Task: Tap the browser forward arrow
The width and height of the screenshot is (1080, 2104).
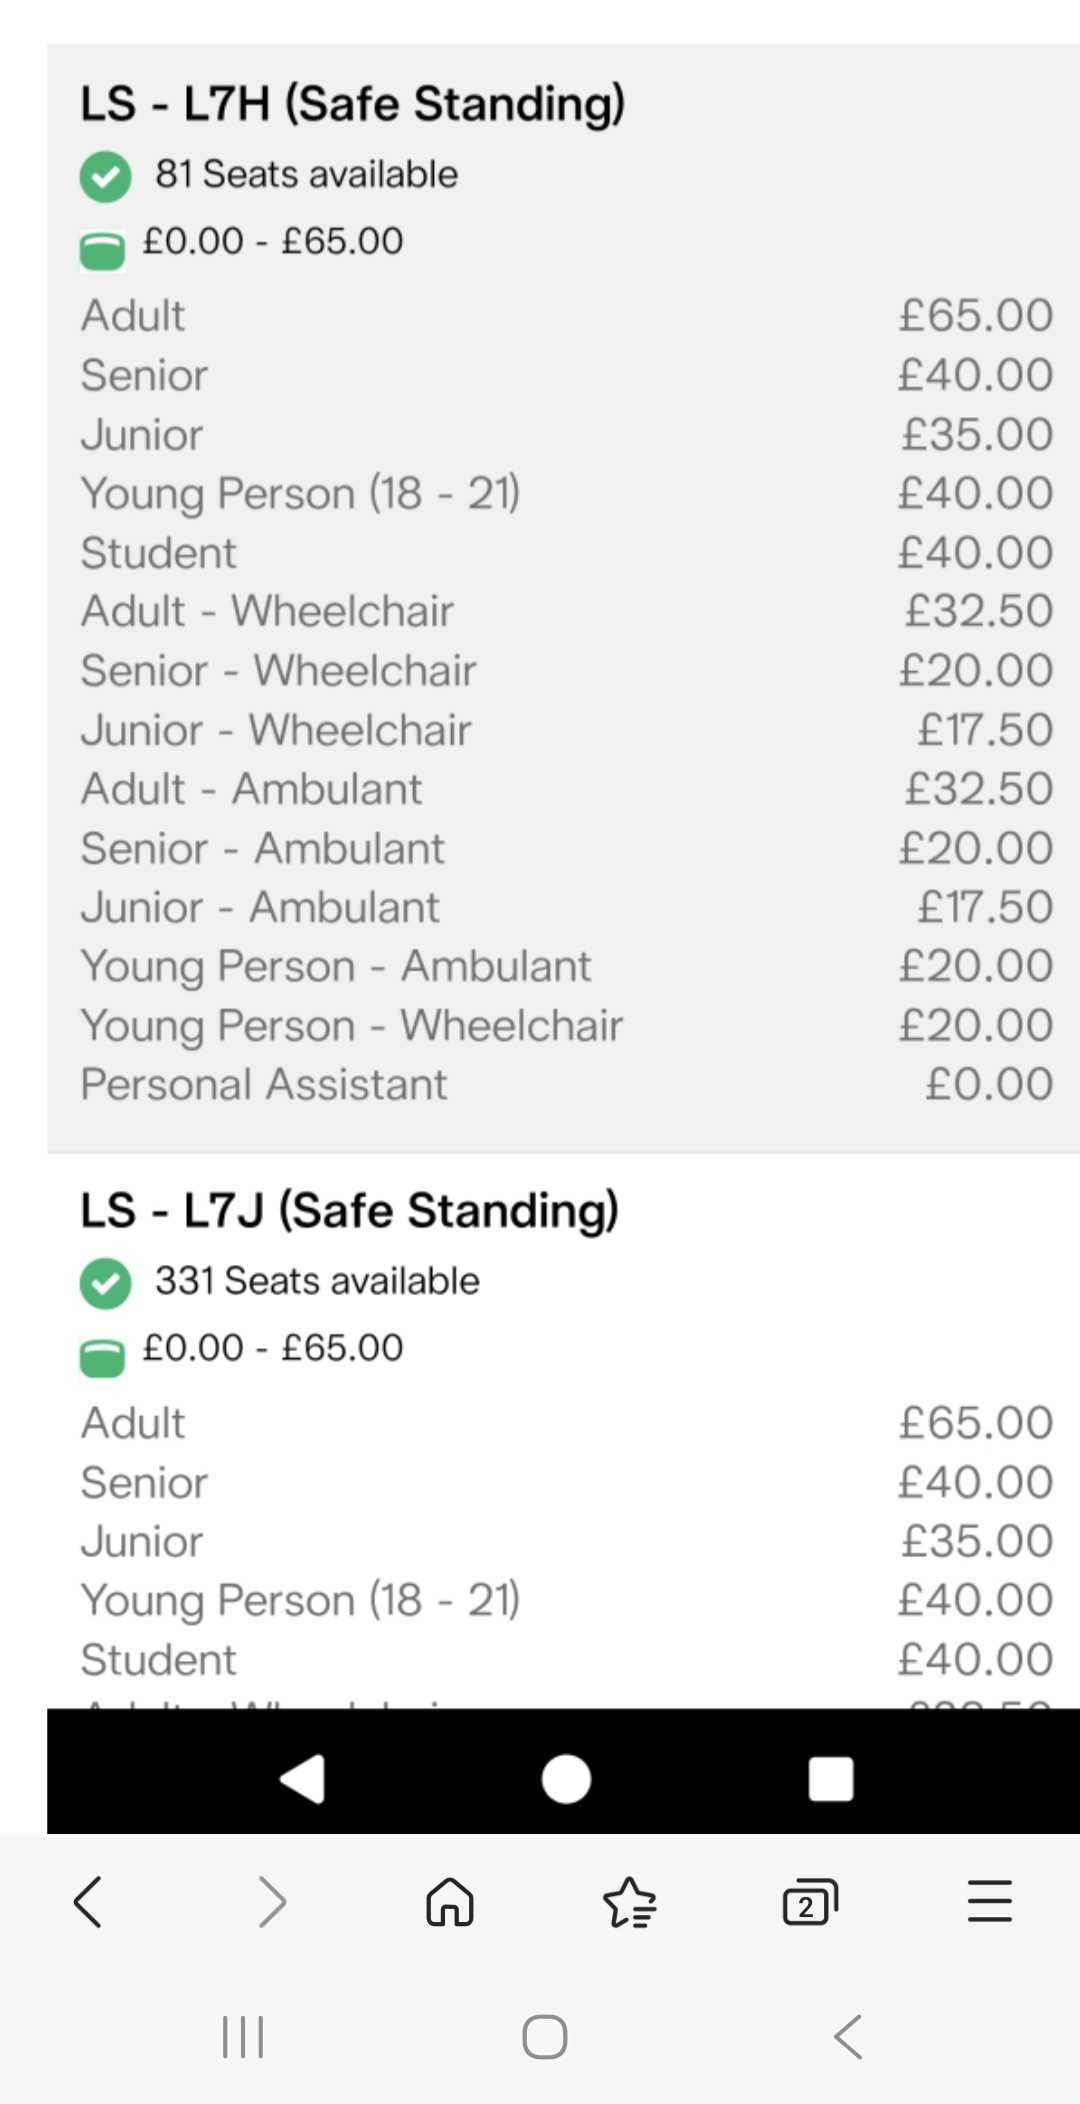Action: click(x=272, y=1901)
